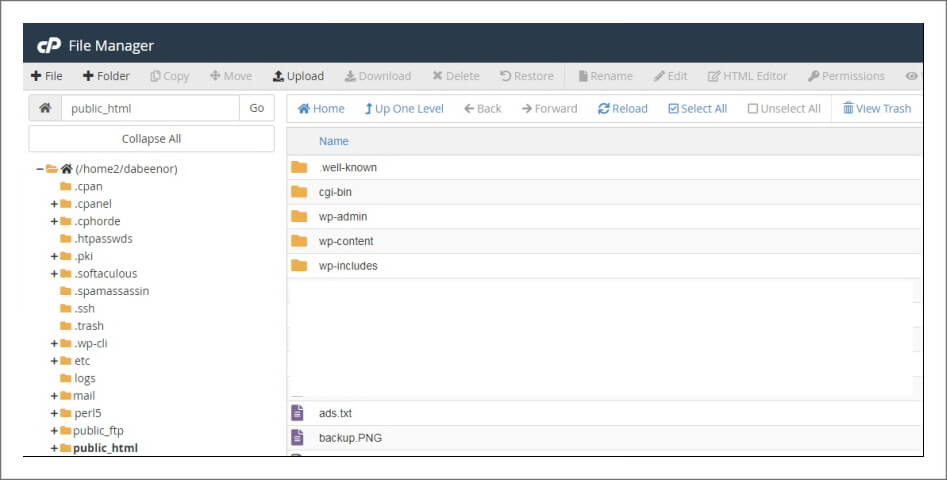
Task: Click the Forward navigation button
Action: click(x=550, y=109)
